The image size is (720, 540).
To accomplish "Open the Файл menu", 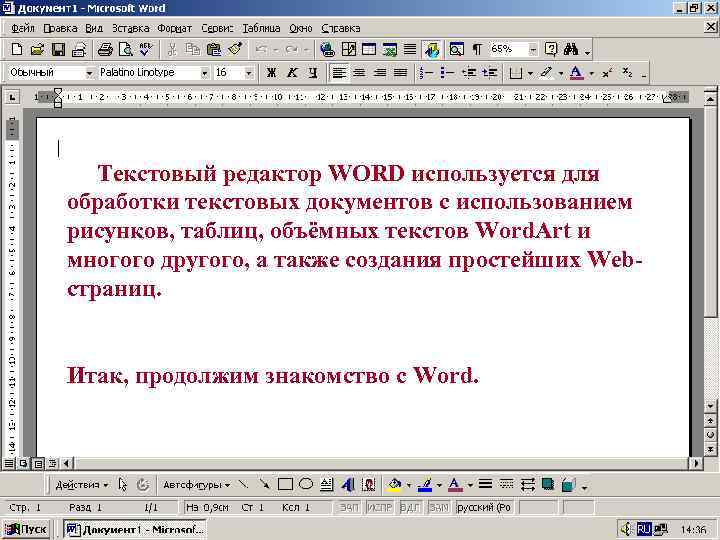I will point(22,28).
